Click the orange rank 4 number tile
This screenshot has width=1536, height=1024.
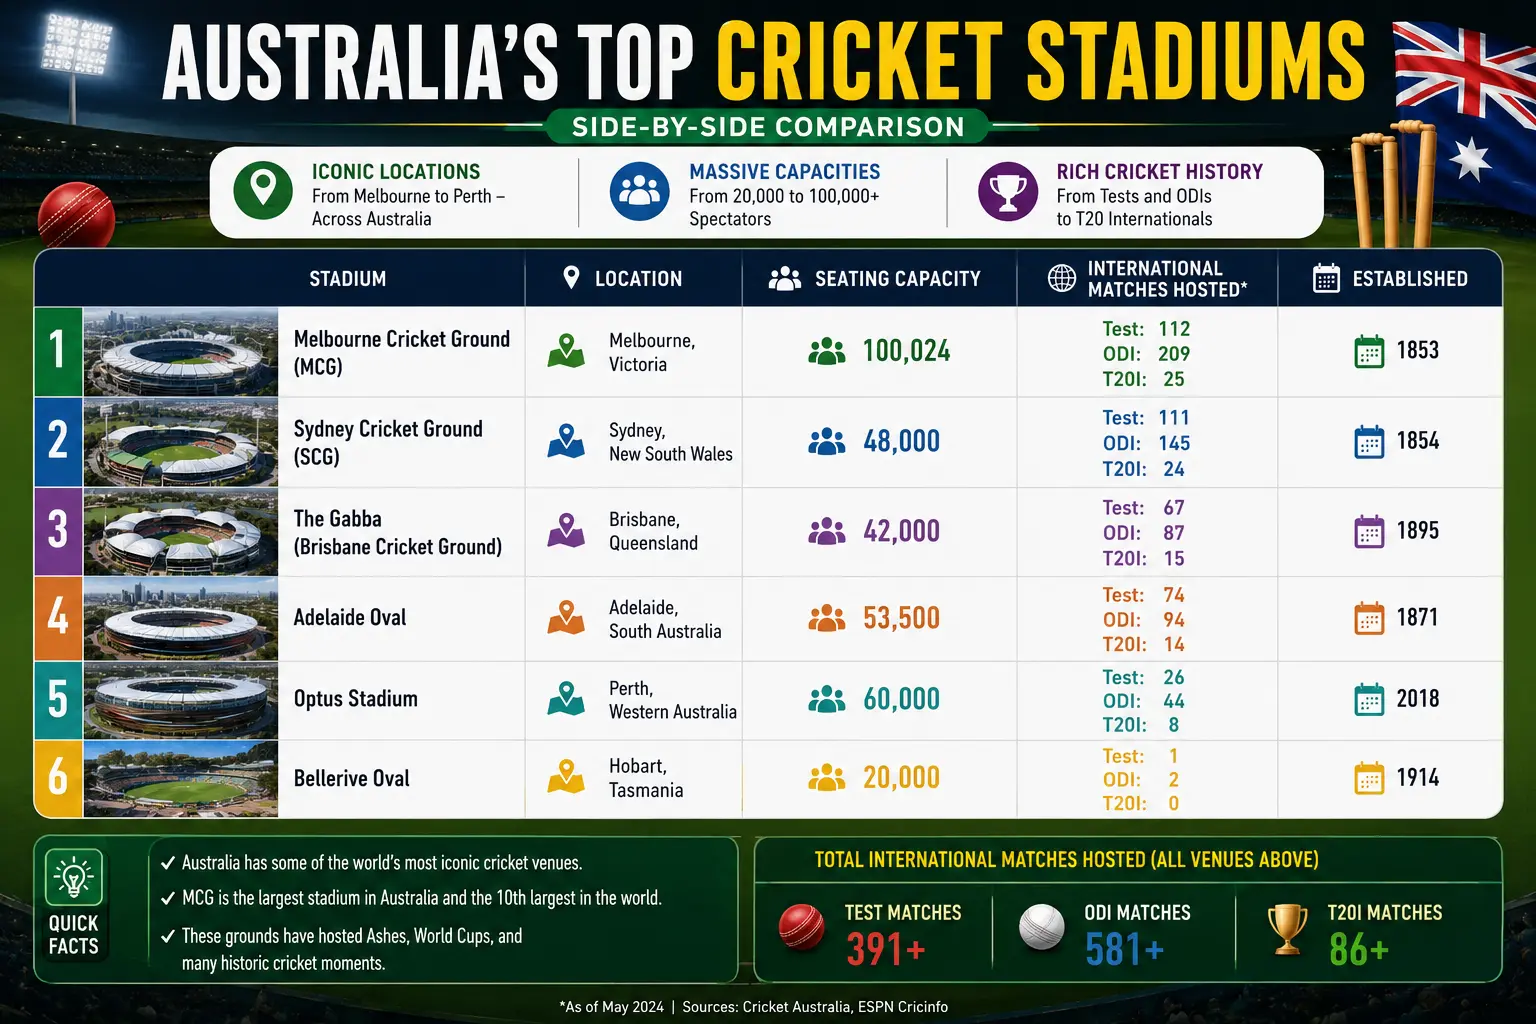pyautogui.click(x=59, y=618)
